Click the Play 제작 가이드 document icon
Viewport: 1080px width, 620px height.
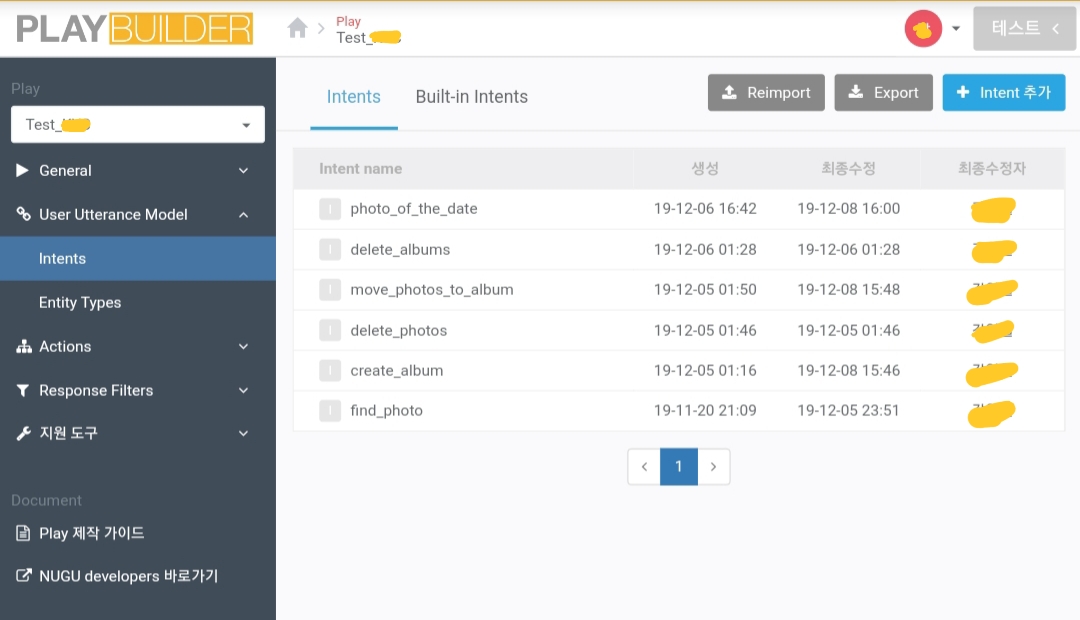coord(23,533)
